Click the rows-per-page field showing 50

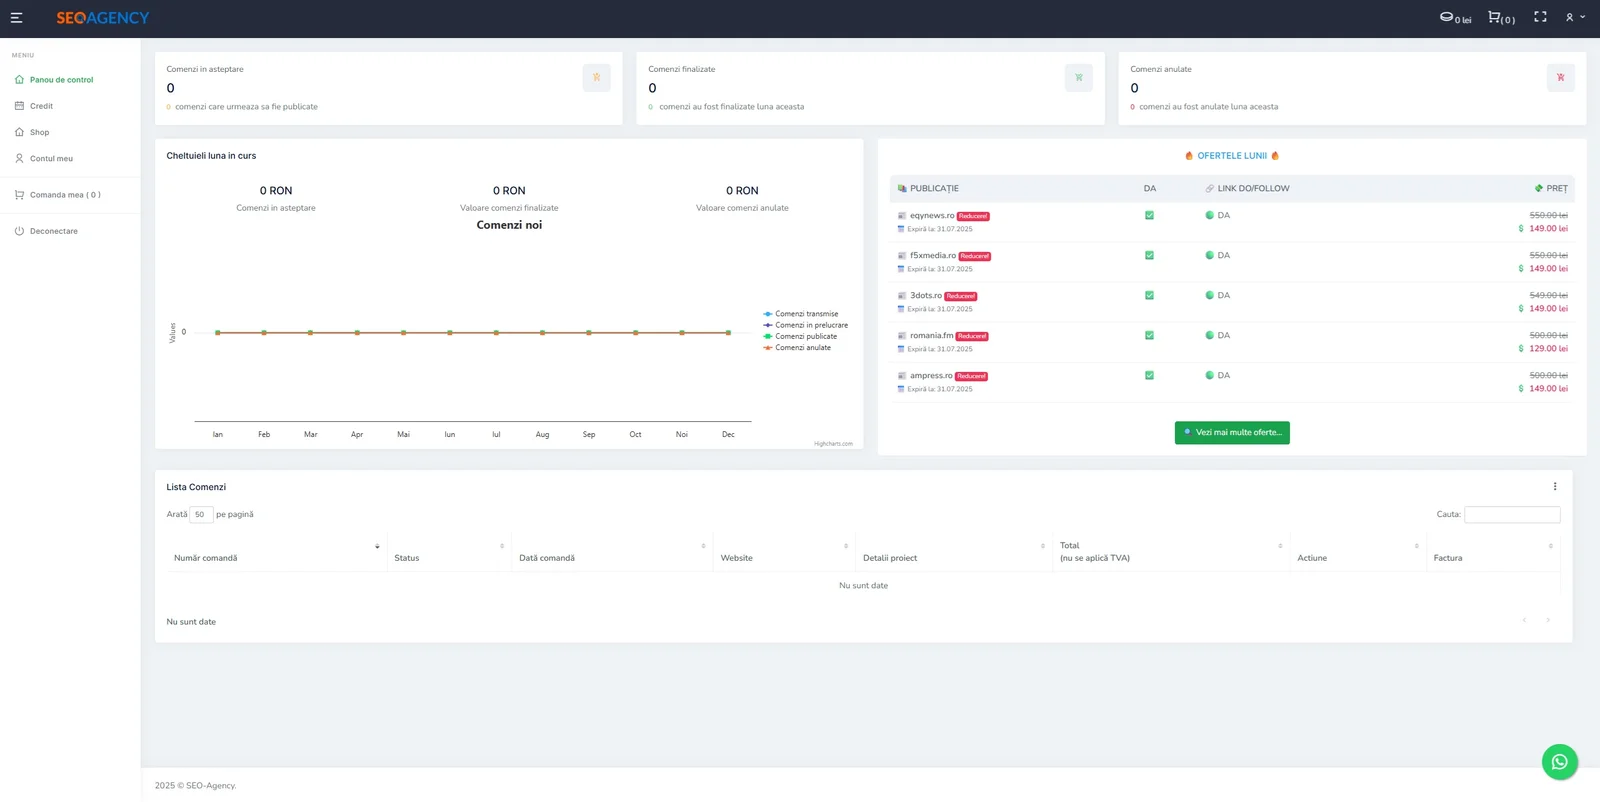coord(201,515)
